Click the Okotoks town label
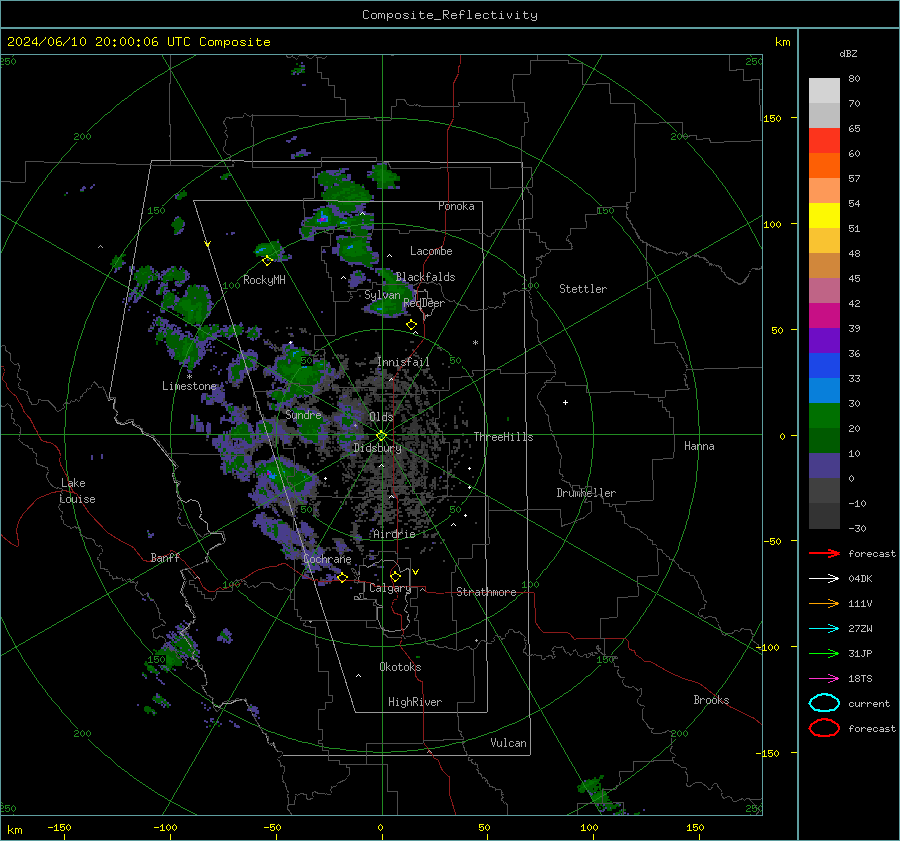This screenshot has height=841, width=900. 400,667
